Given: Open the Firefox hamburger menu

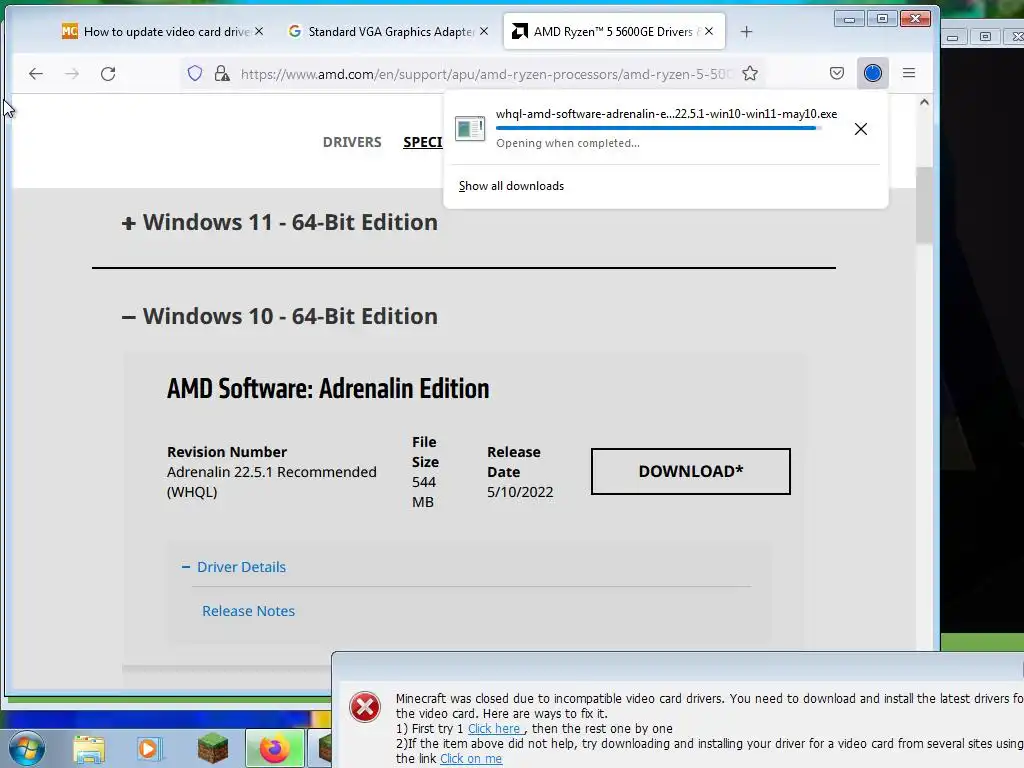Looking at the screenshot, I should [908, 73].
